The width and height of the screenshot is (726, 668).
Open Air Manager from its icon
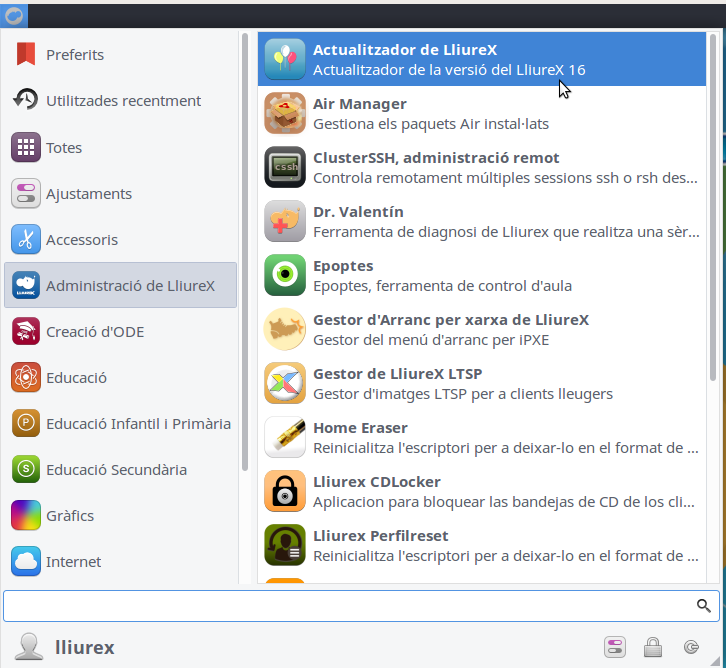pos(285,113)
